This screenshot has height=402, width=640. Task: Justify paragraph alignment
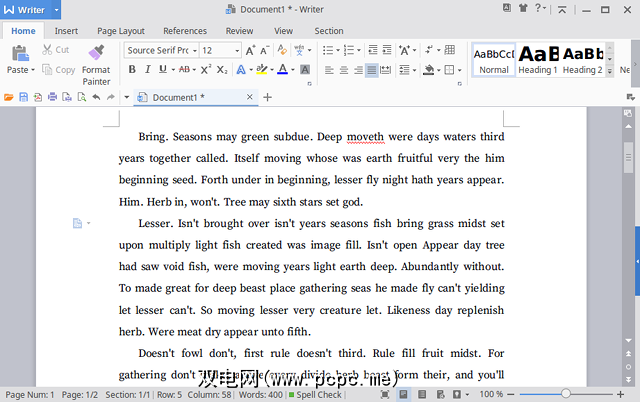coord(372,70)
